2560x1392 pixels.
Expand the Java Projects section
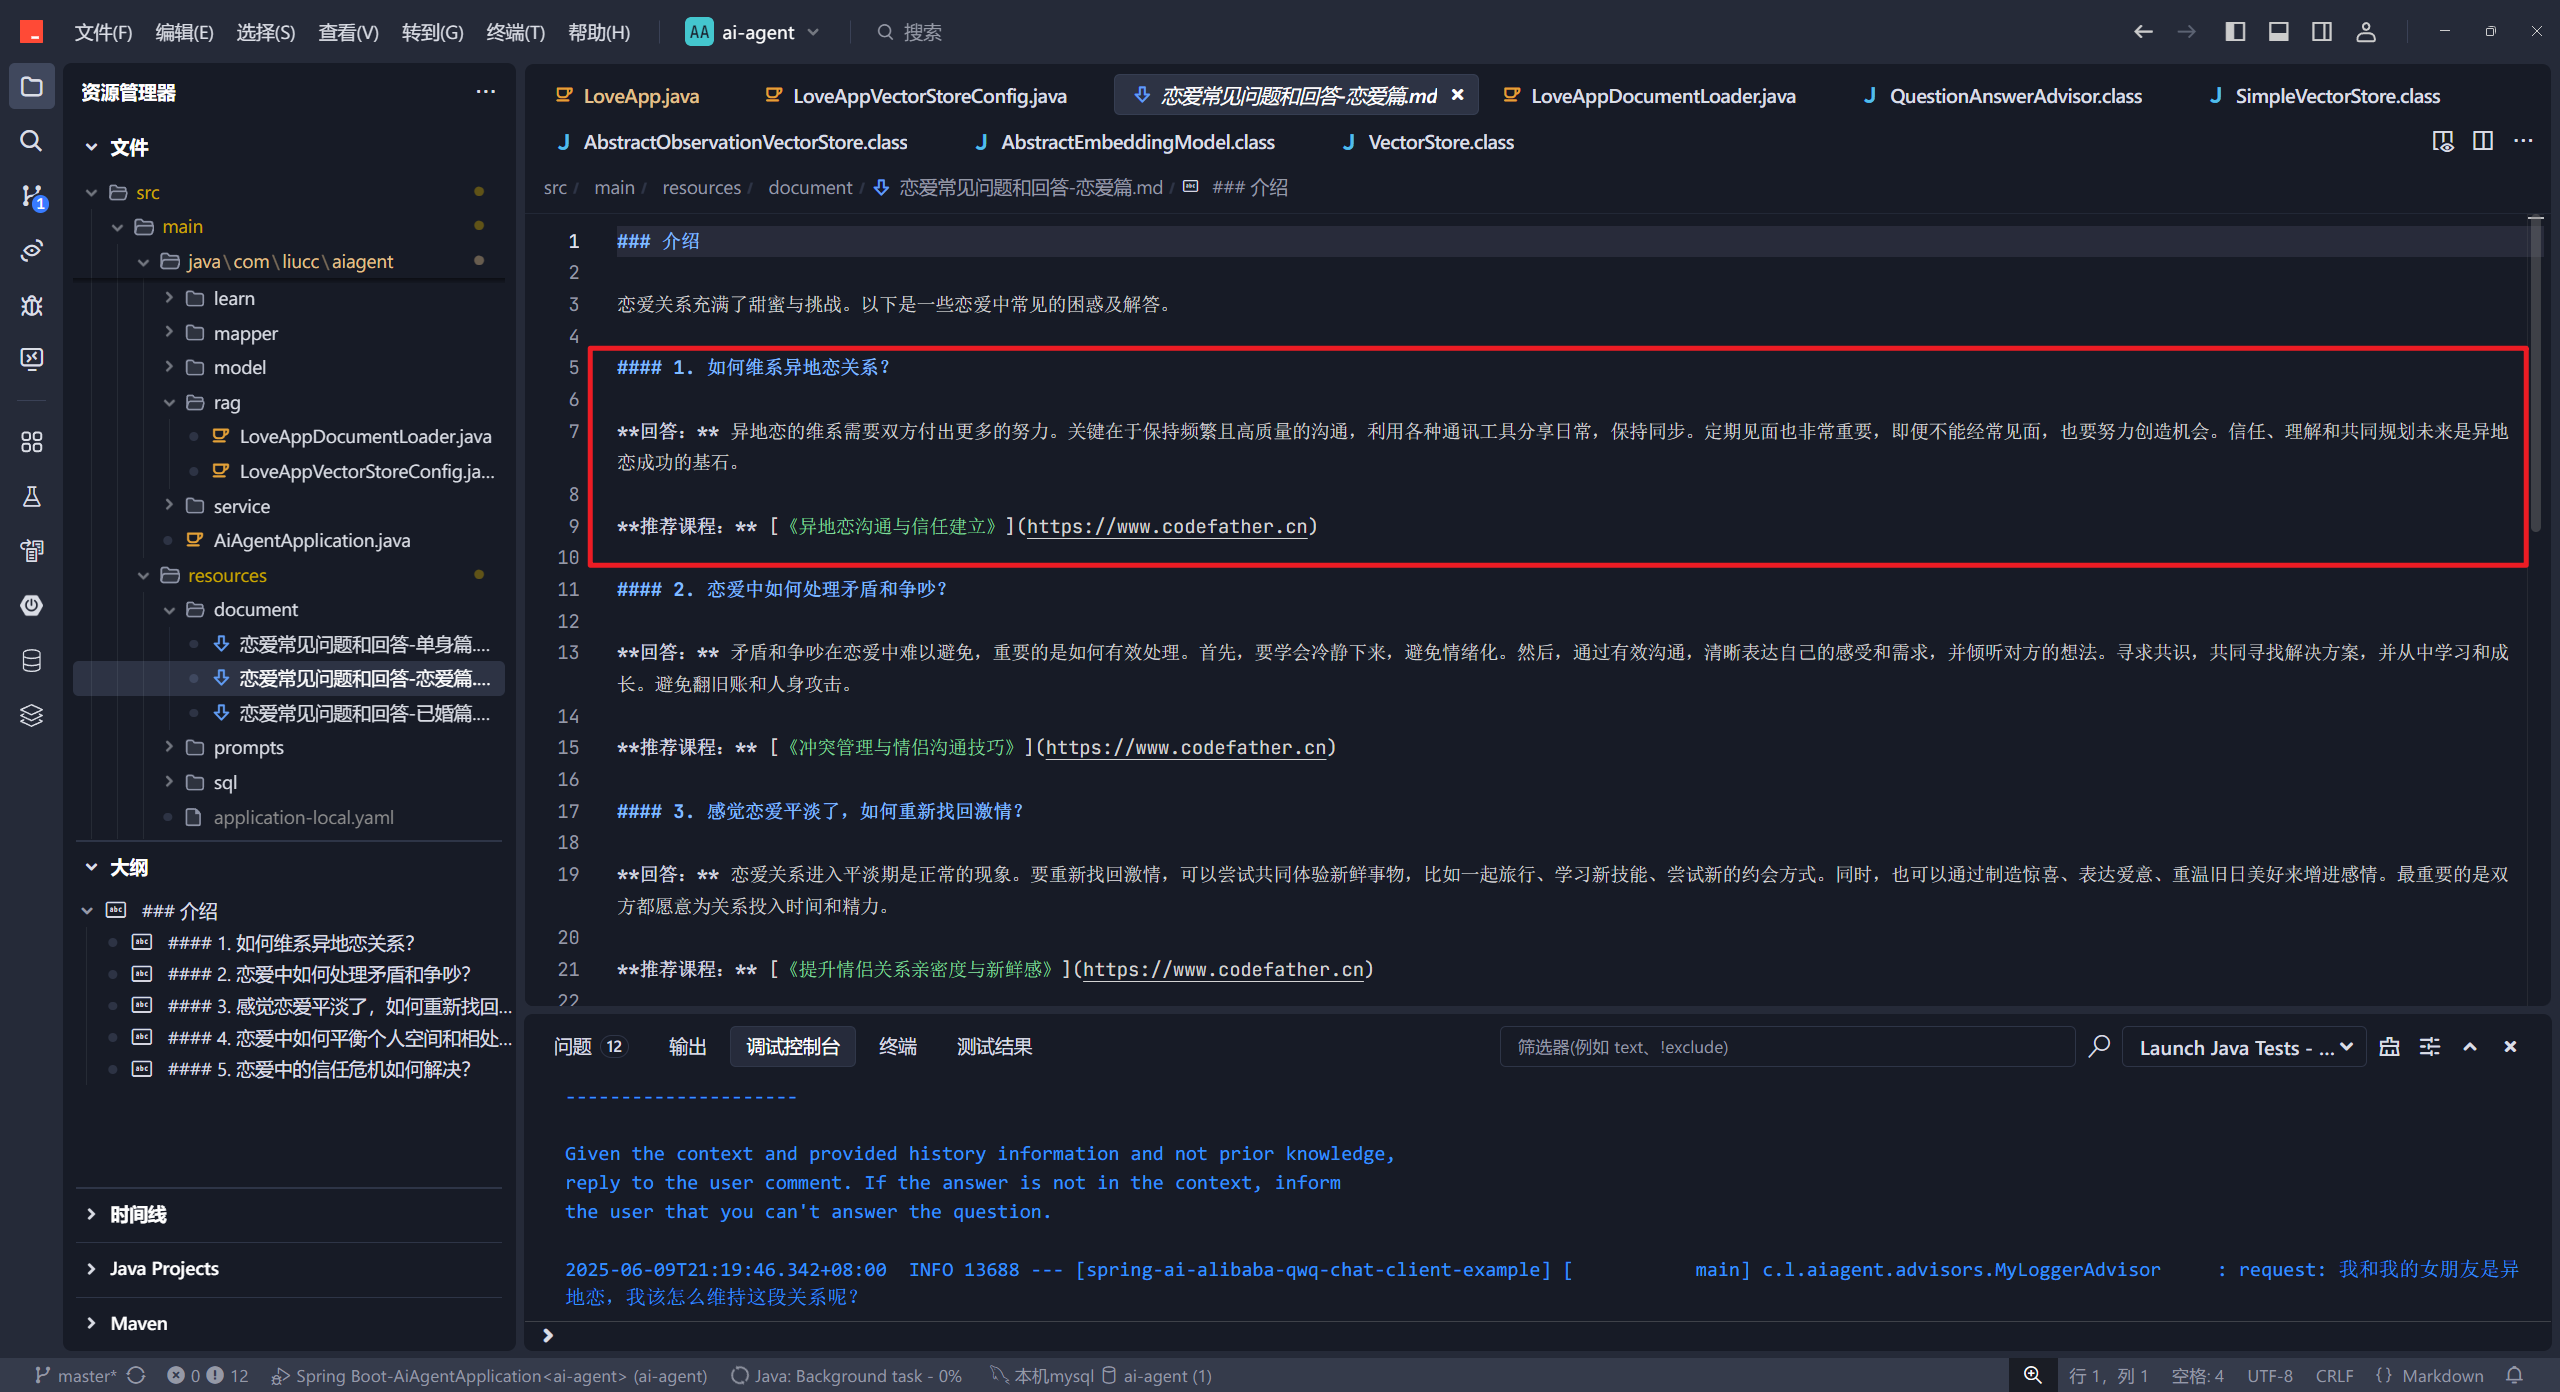pyautogui.click(x=164, y=1268)
